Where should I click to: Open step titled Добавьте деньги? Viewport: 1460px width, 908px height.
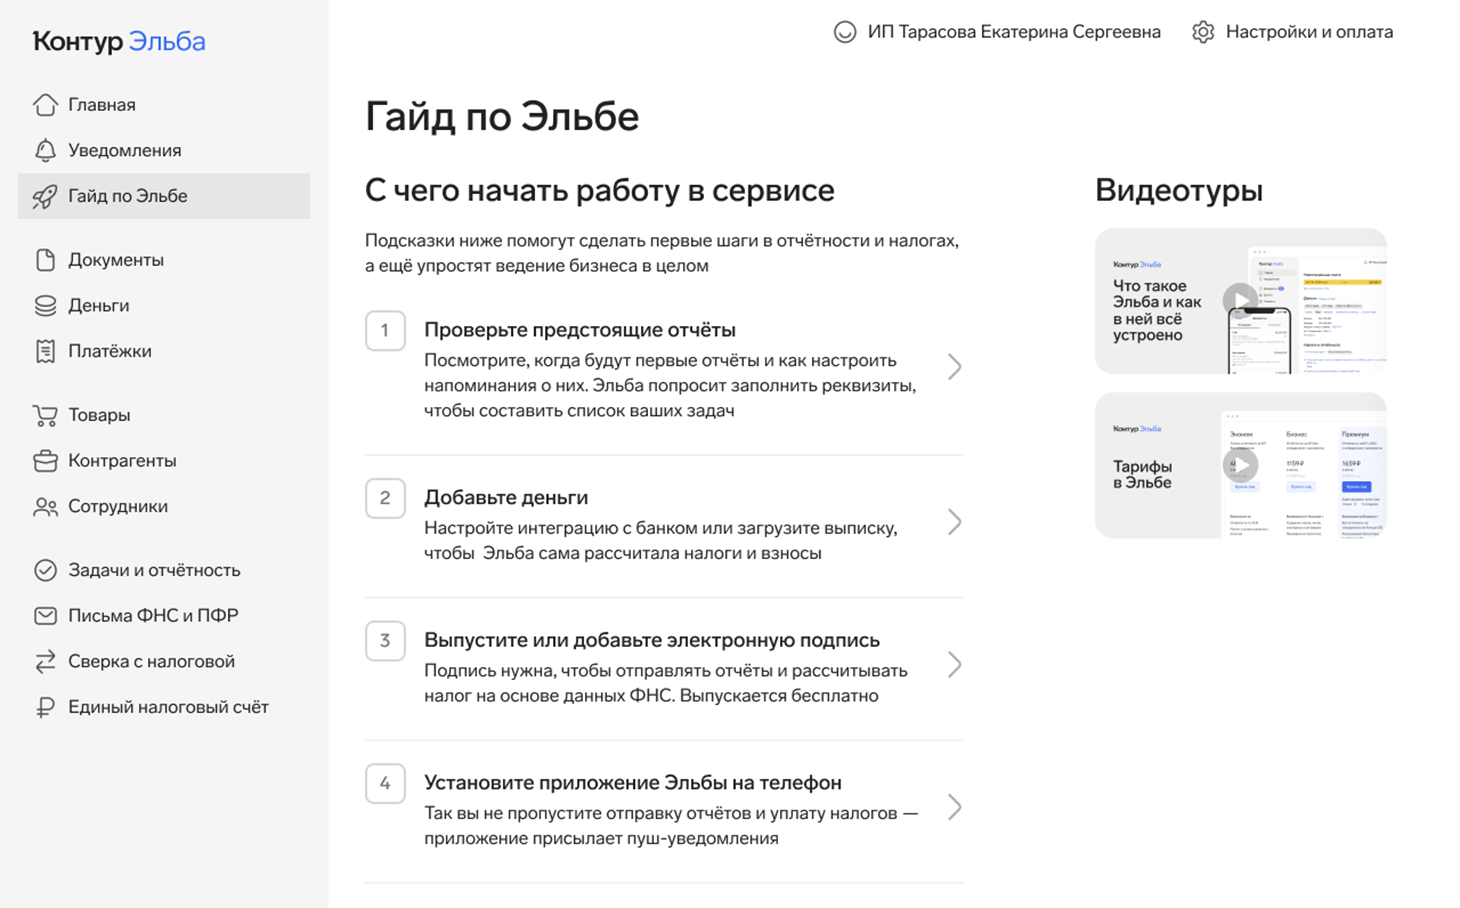tap(506, 497)
